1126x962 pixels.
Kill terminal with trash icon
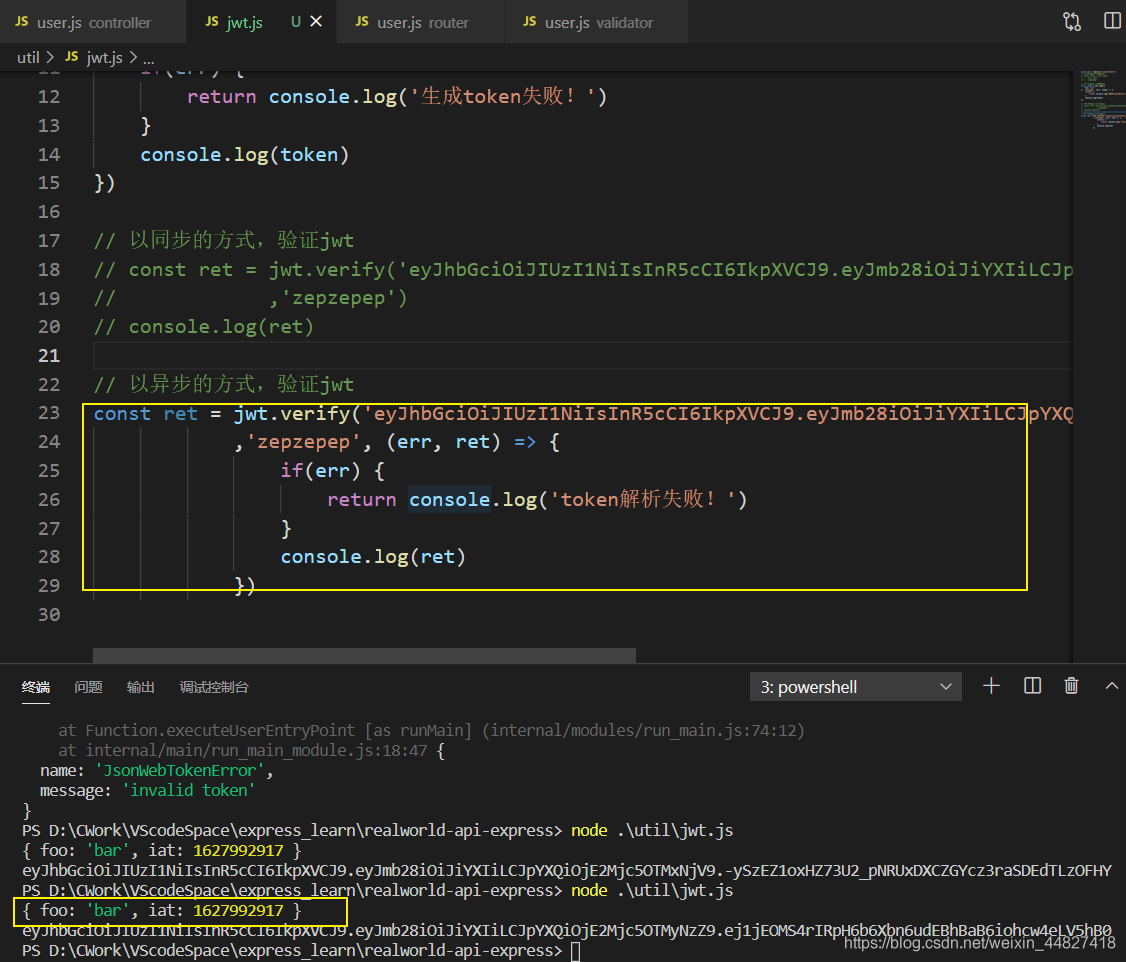pos(1071,686)
